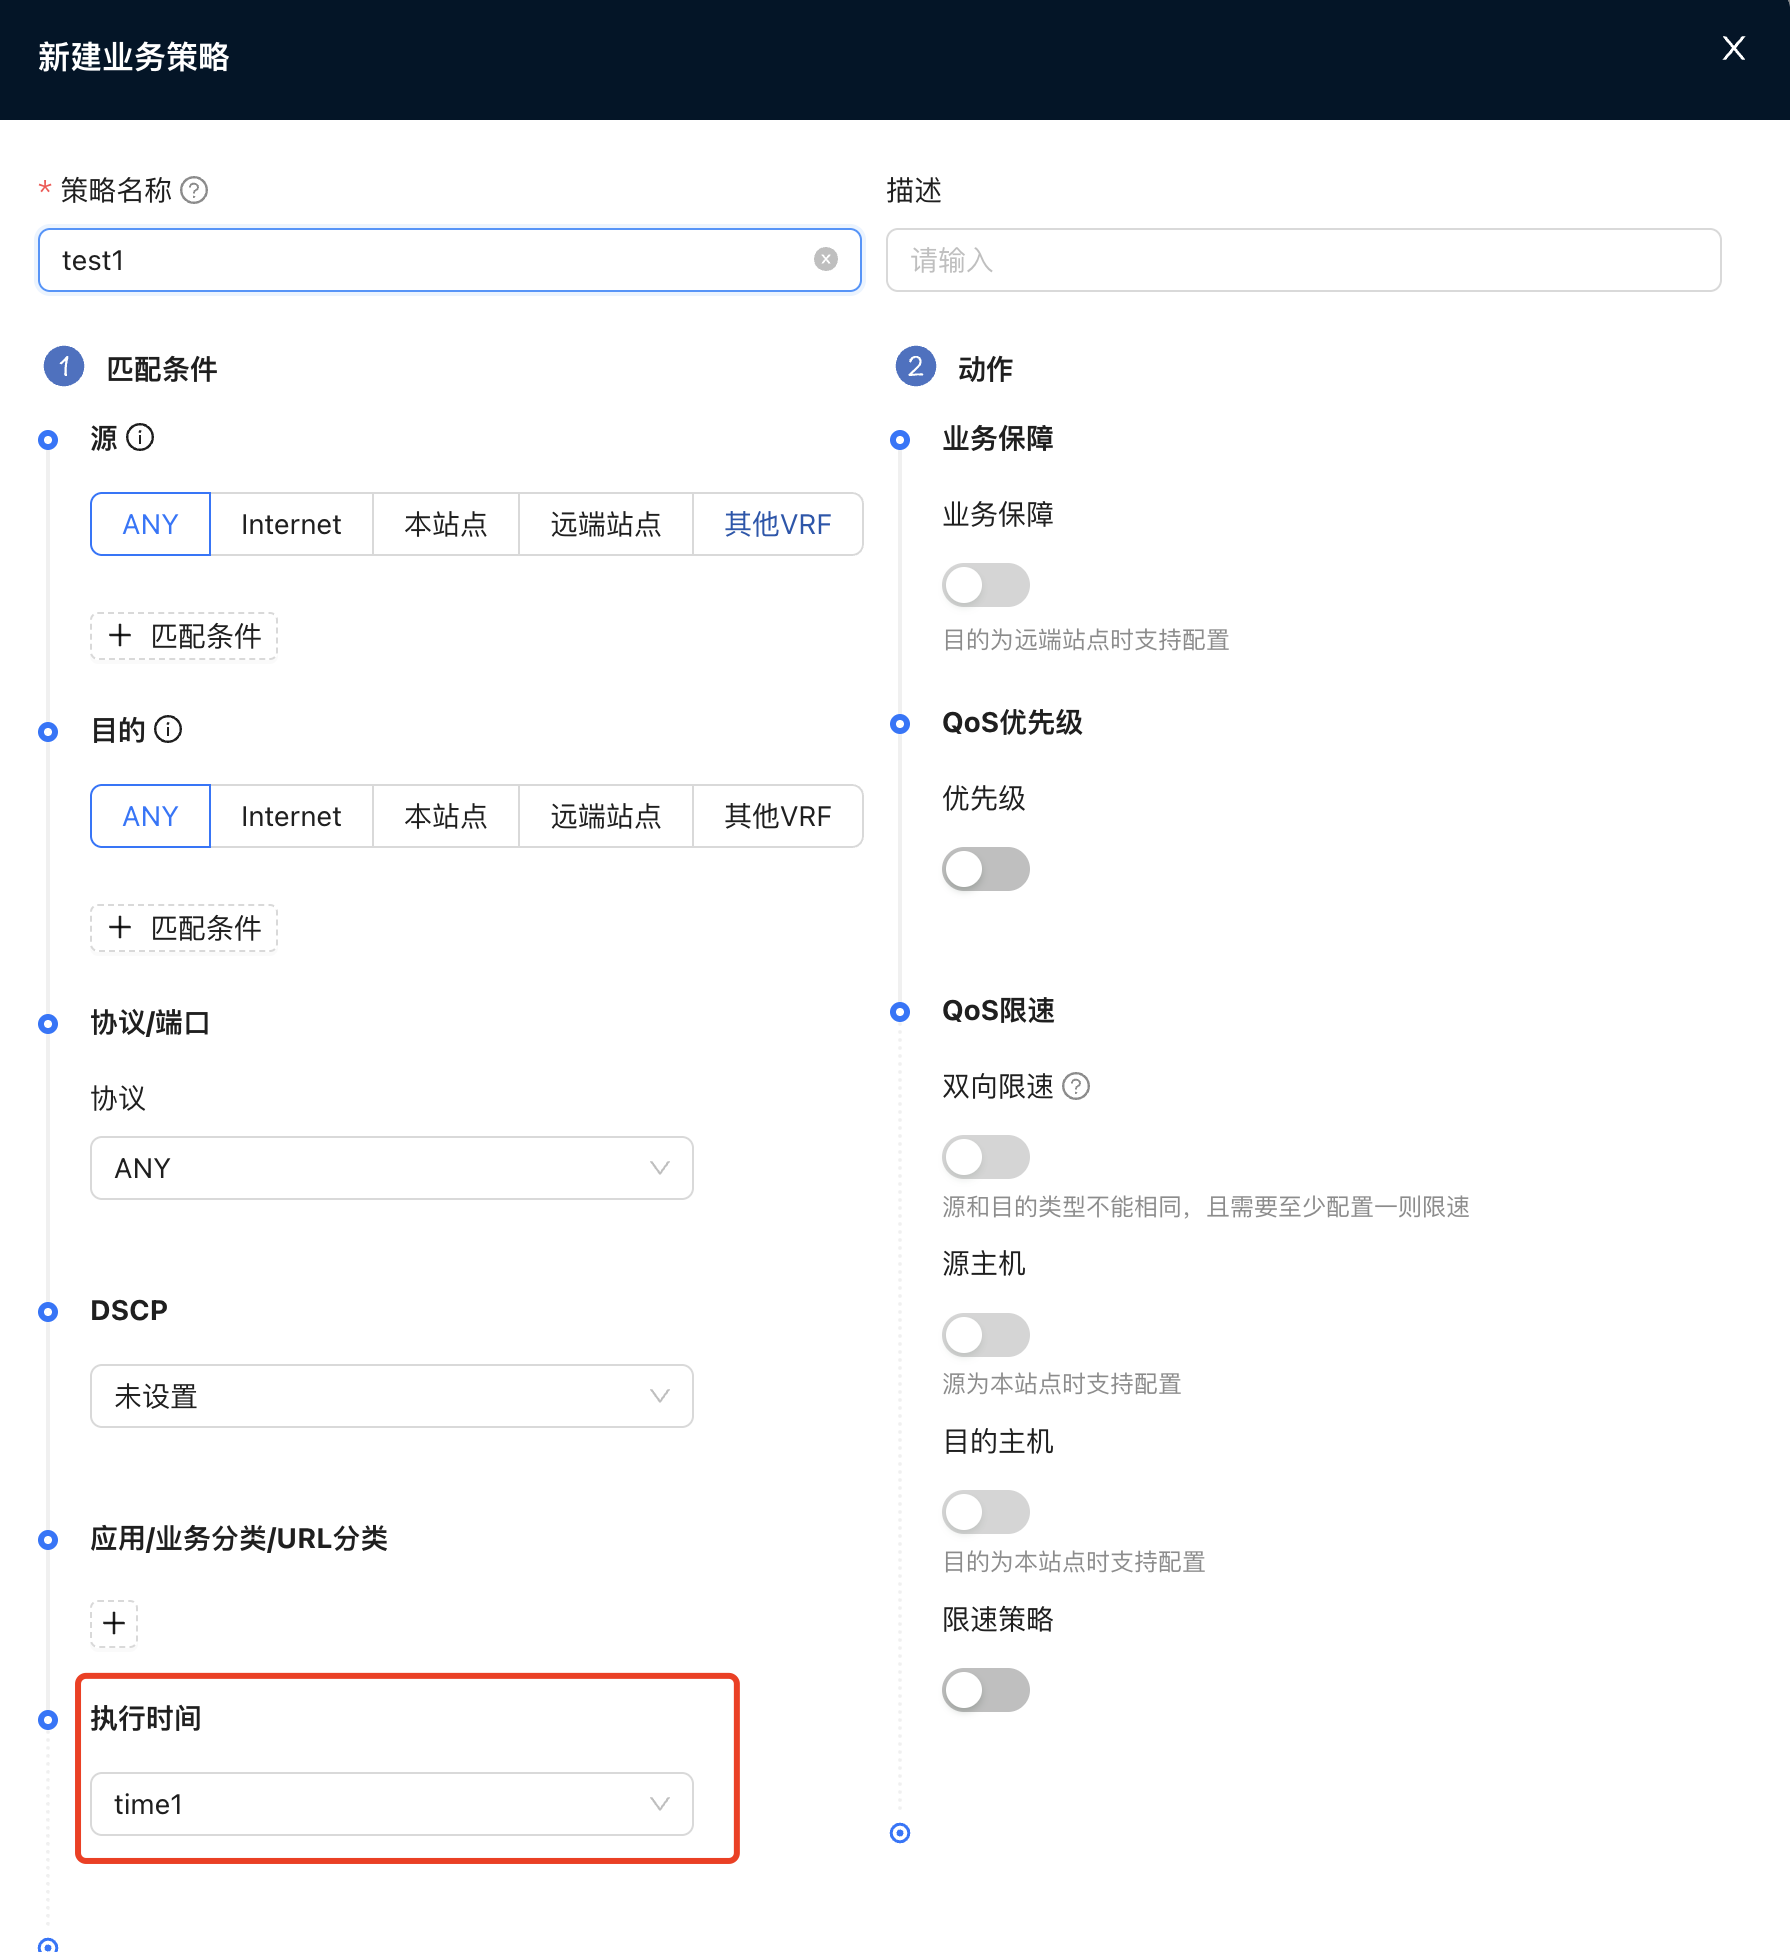1790x1952 pixels.
Task: Enable the 业务保障 toggle switch
Action: click(985, 585)
